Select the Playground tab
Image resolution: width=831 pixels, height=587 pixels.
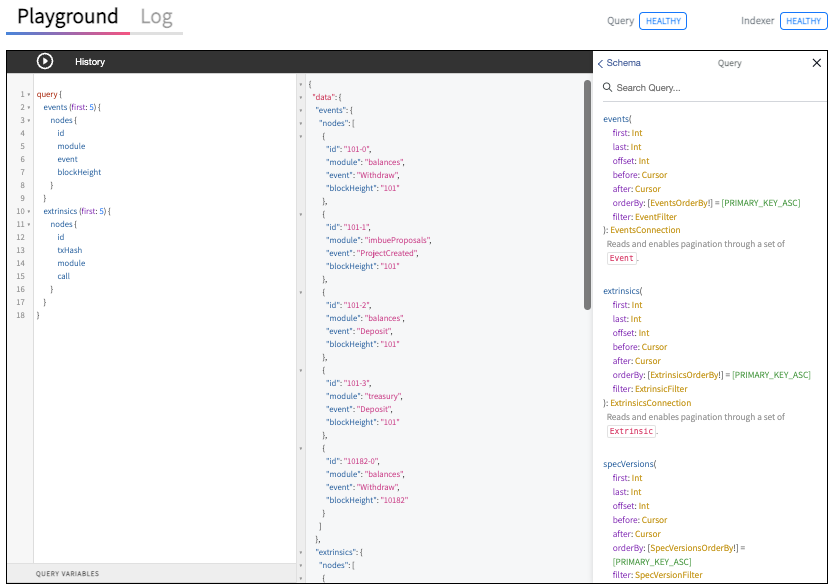[x=67, y=16]
